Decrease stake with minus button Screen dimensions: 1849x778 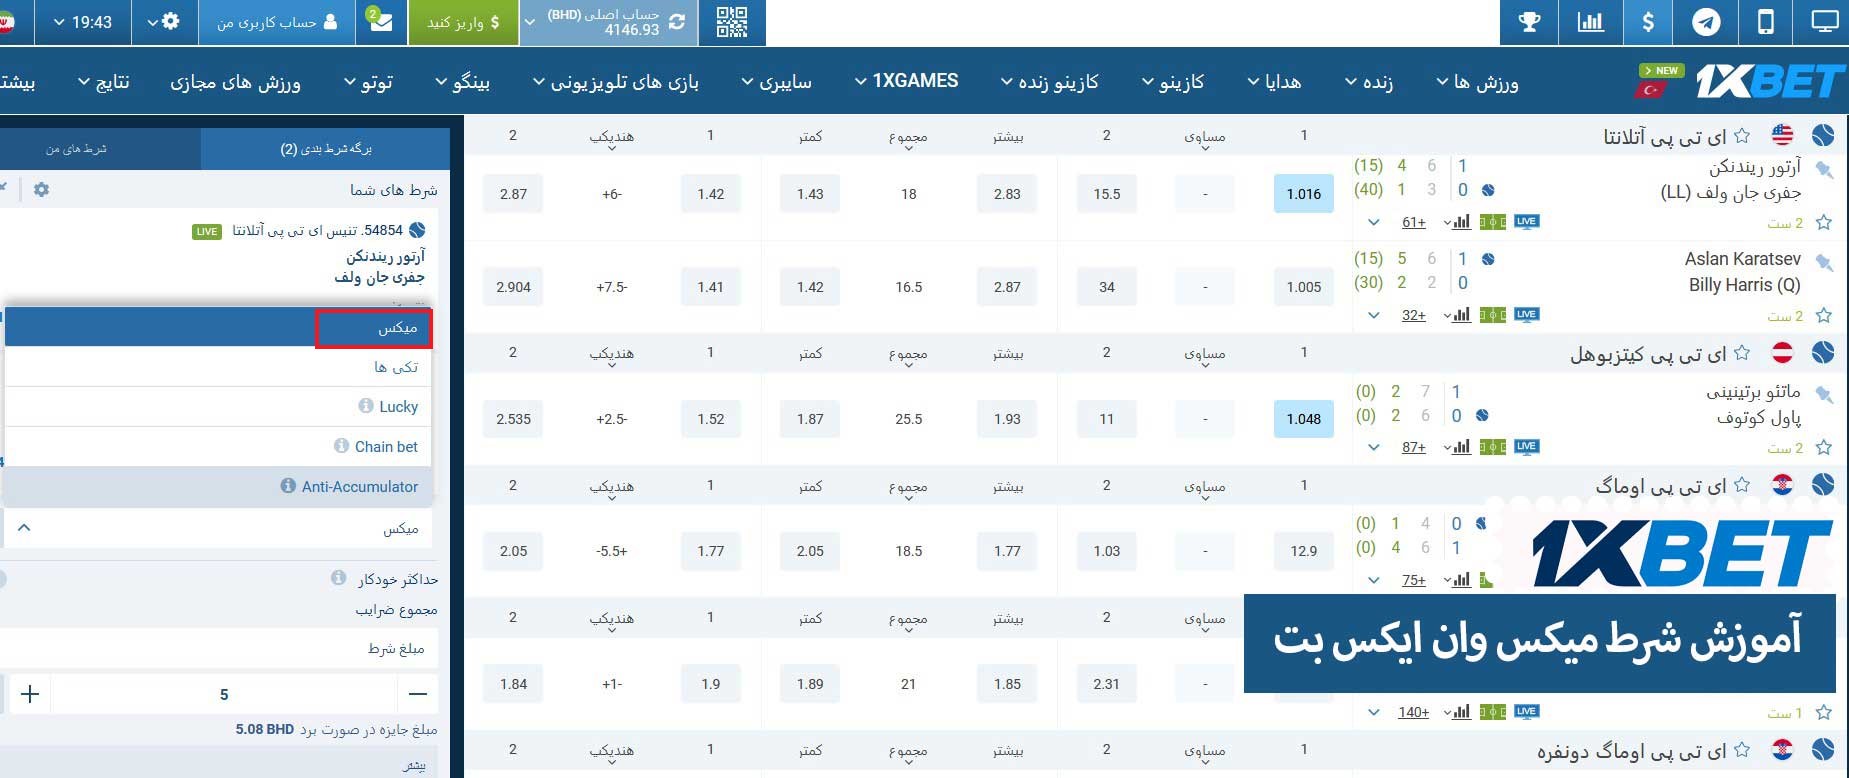pyautogui.click(x=418, y=694)
